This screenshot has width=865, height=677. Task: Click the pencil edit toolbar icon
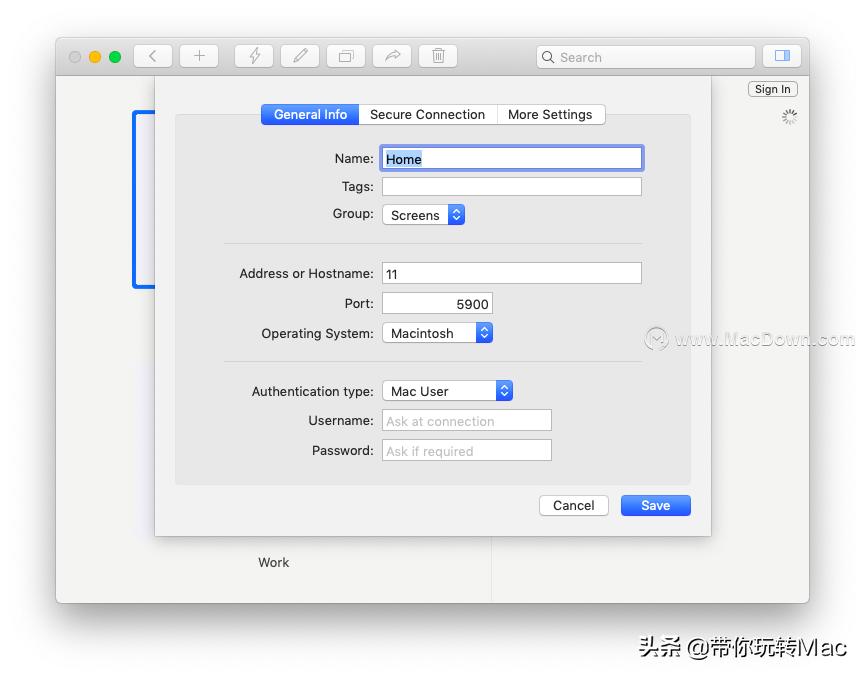[x=300, y=56]
